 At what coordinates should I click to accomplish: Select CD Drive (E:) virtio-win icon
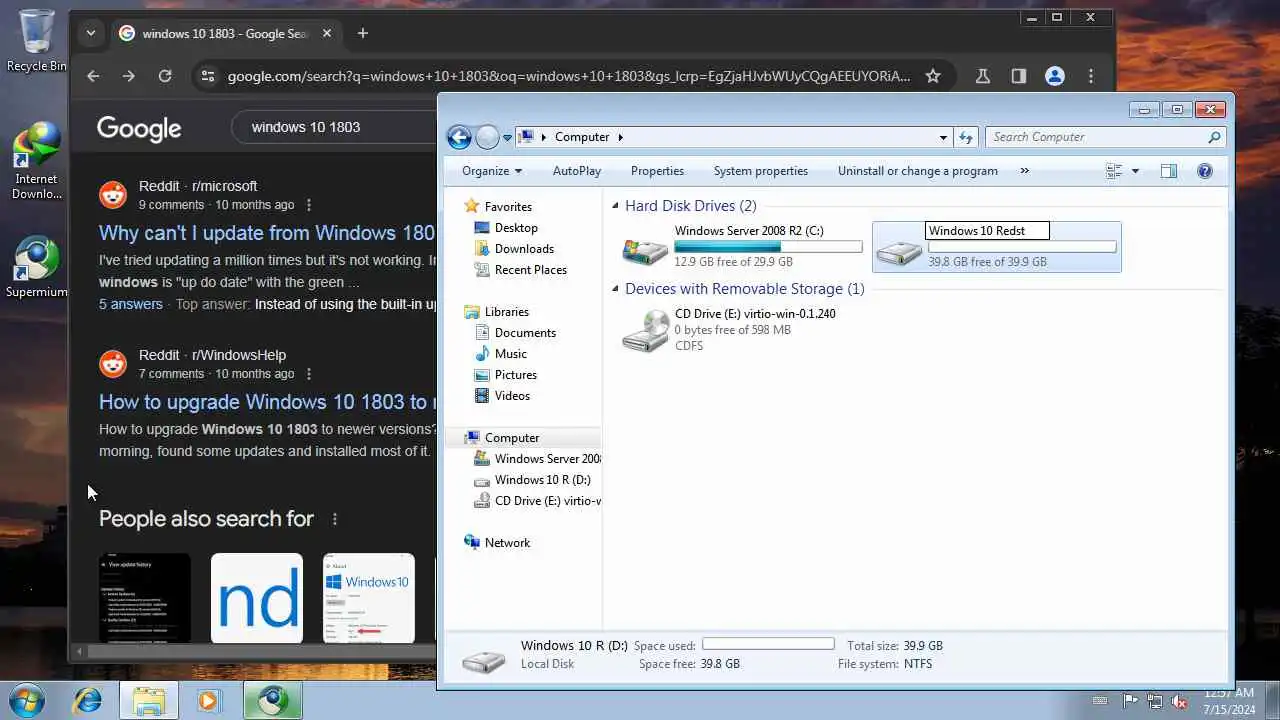click(645, 330)
